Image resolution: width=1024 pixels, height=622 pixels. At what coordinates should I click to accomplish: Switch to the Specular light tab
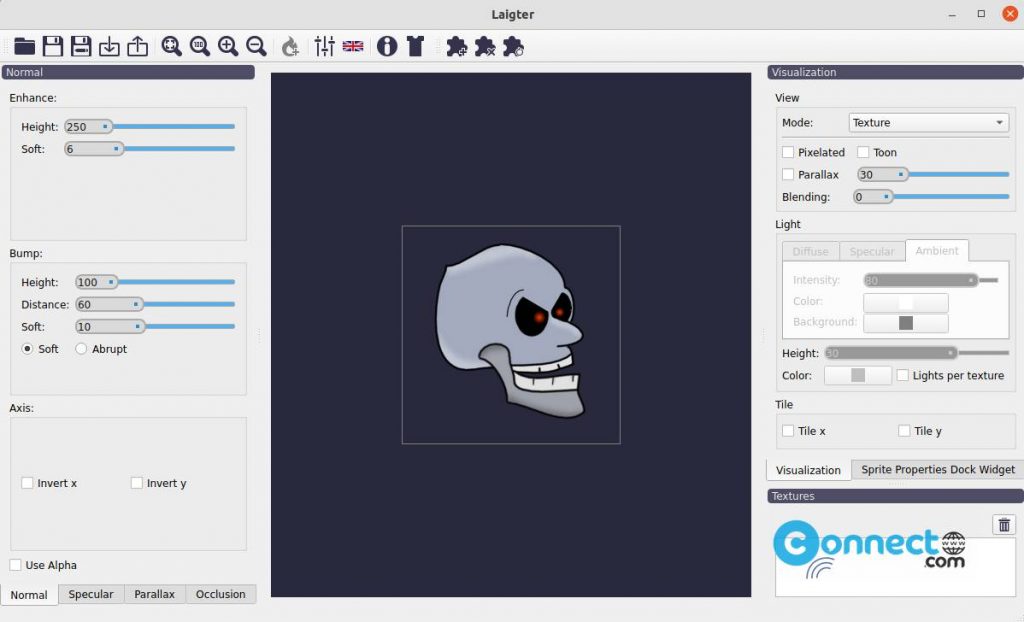click(872, 251)
